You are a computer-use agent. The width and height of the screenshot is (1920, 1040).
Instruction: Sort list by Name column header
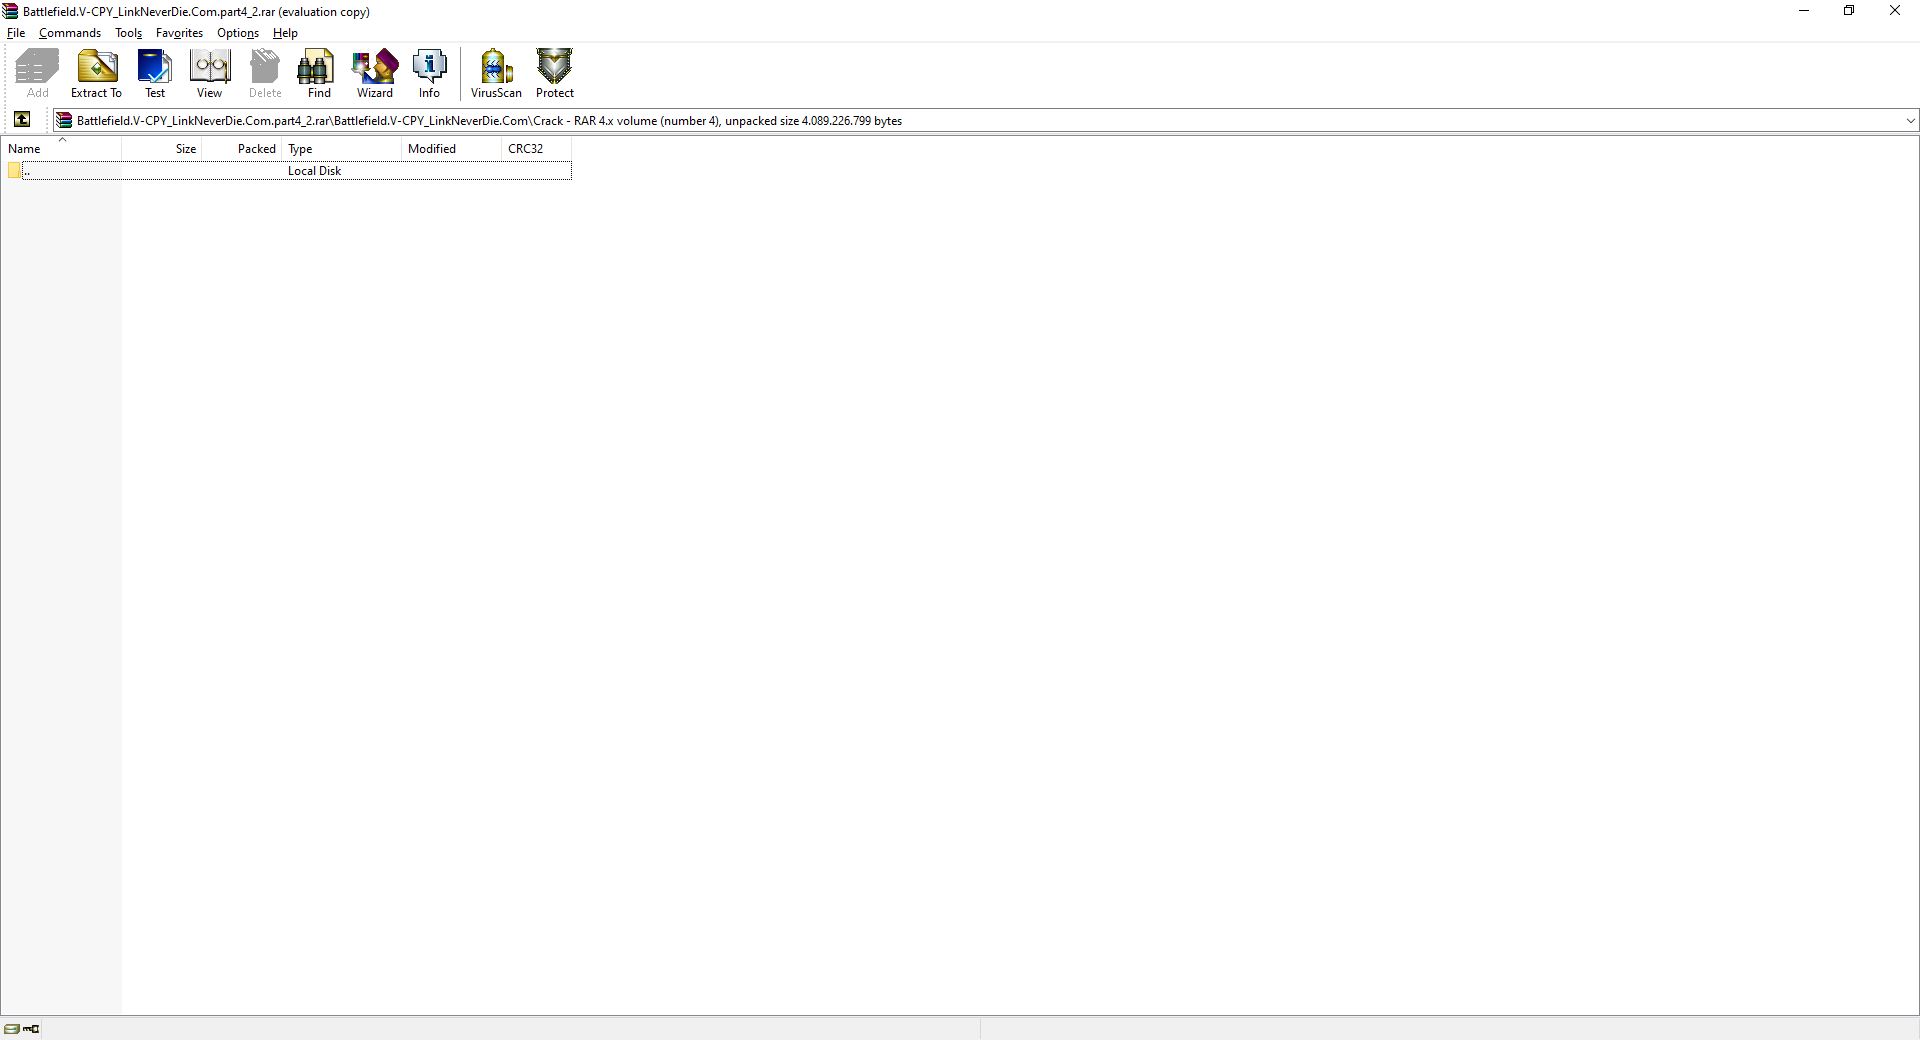60,149
